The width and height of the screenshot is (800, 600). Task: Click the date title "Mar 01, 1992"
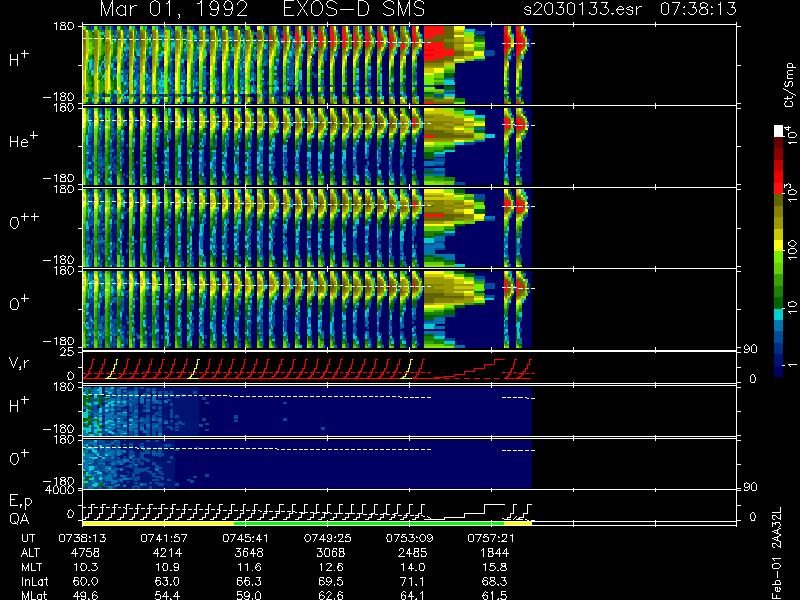click(x=173, y=9)
